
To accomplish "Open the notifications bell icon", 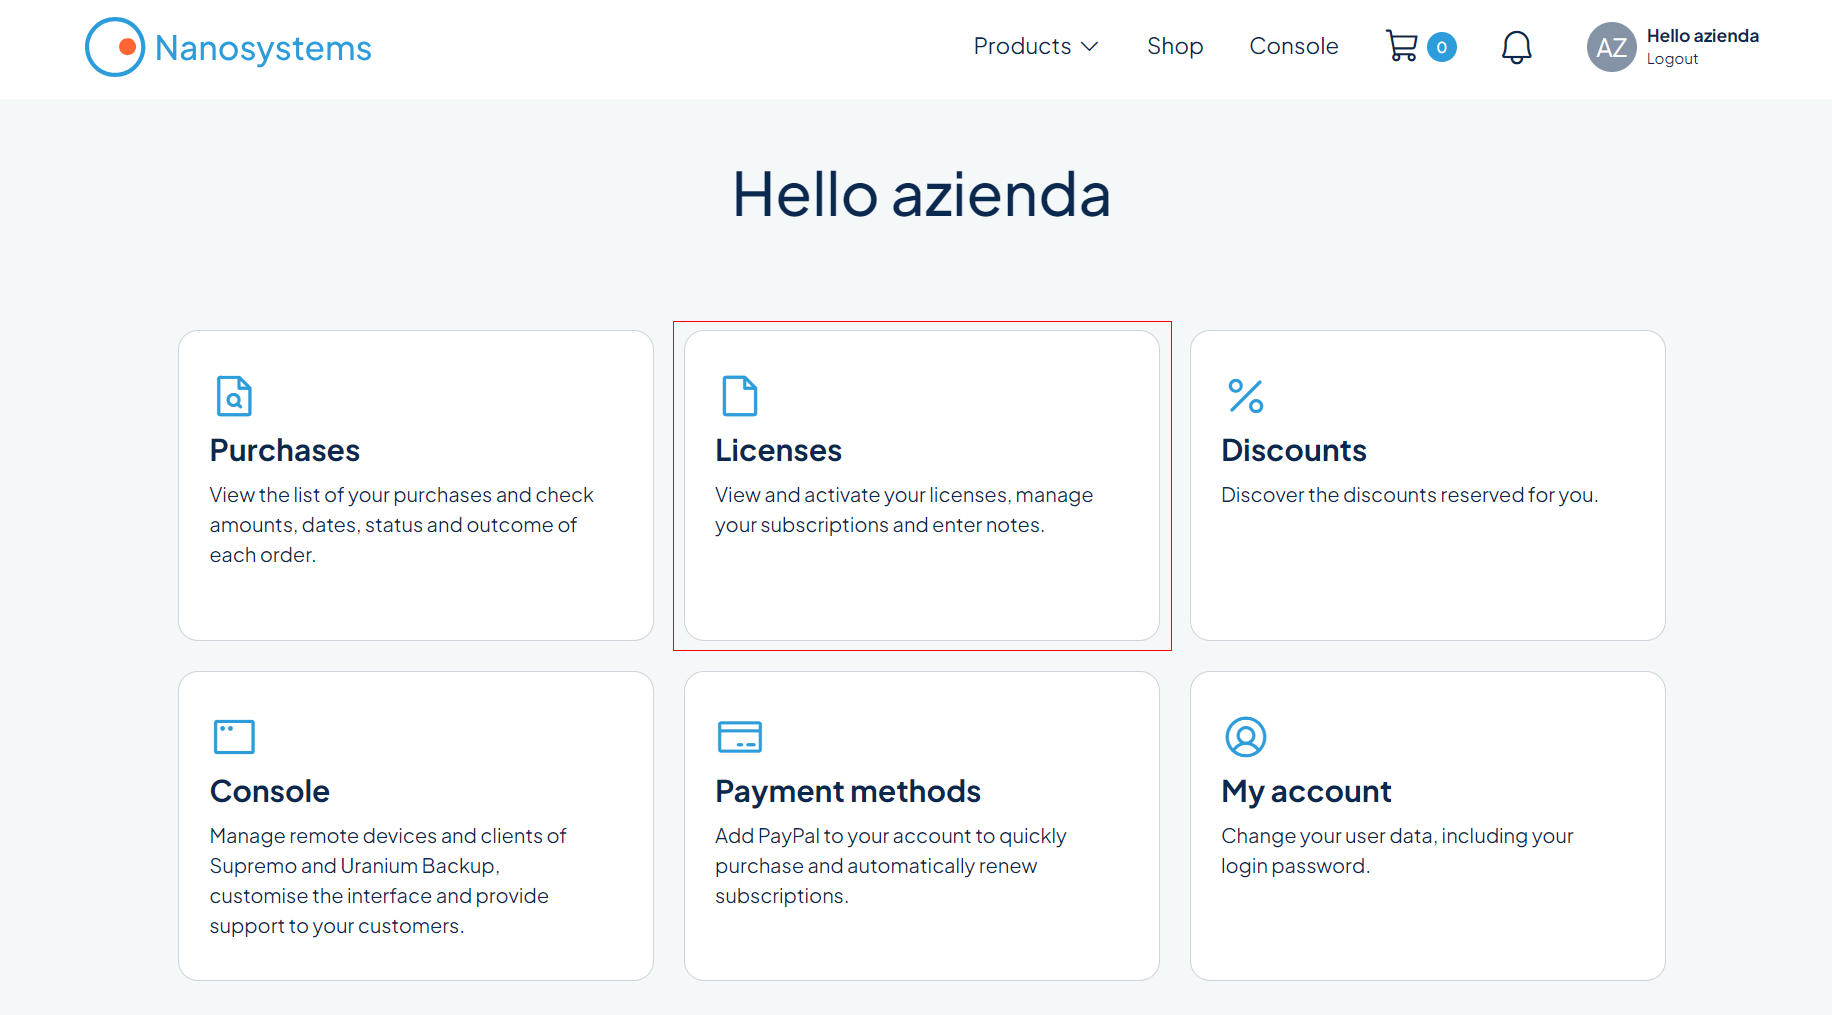I will [x=1516, y=47].
